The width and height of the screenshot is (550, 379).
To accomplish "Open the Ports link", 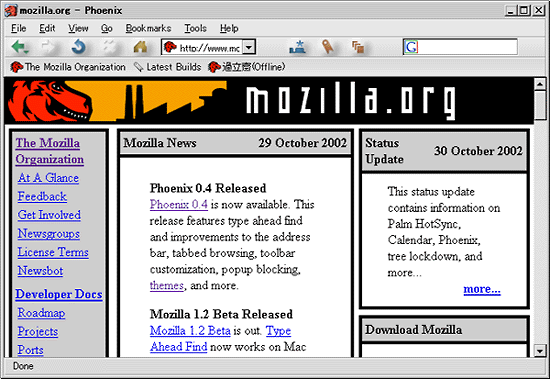I will coord(31,350).
